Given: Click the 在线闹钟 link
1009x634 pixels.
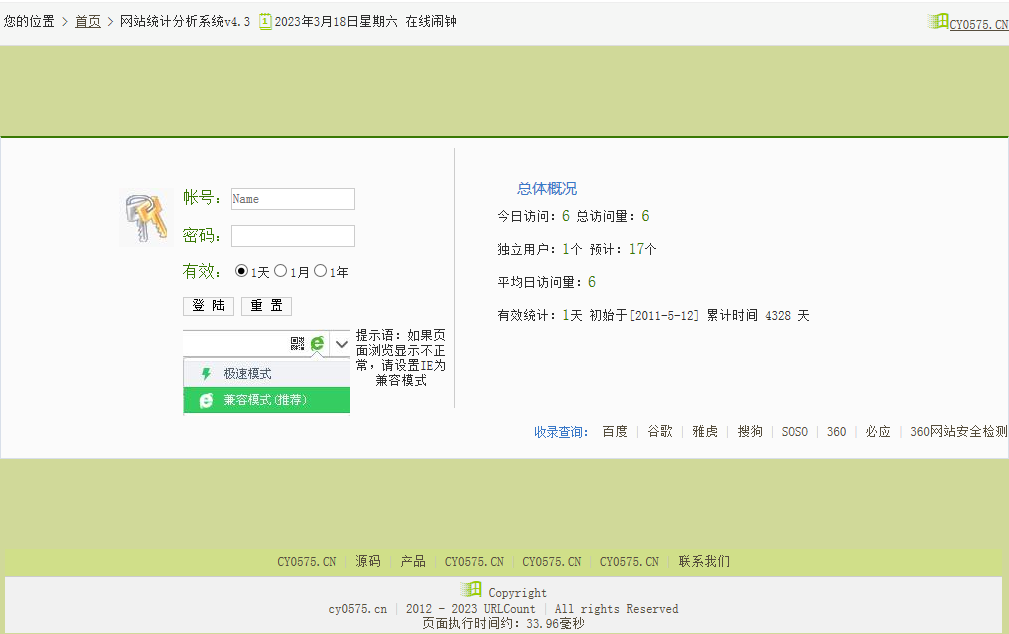Looking at the screenshot, I should [430, 22].
